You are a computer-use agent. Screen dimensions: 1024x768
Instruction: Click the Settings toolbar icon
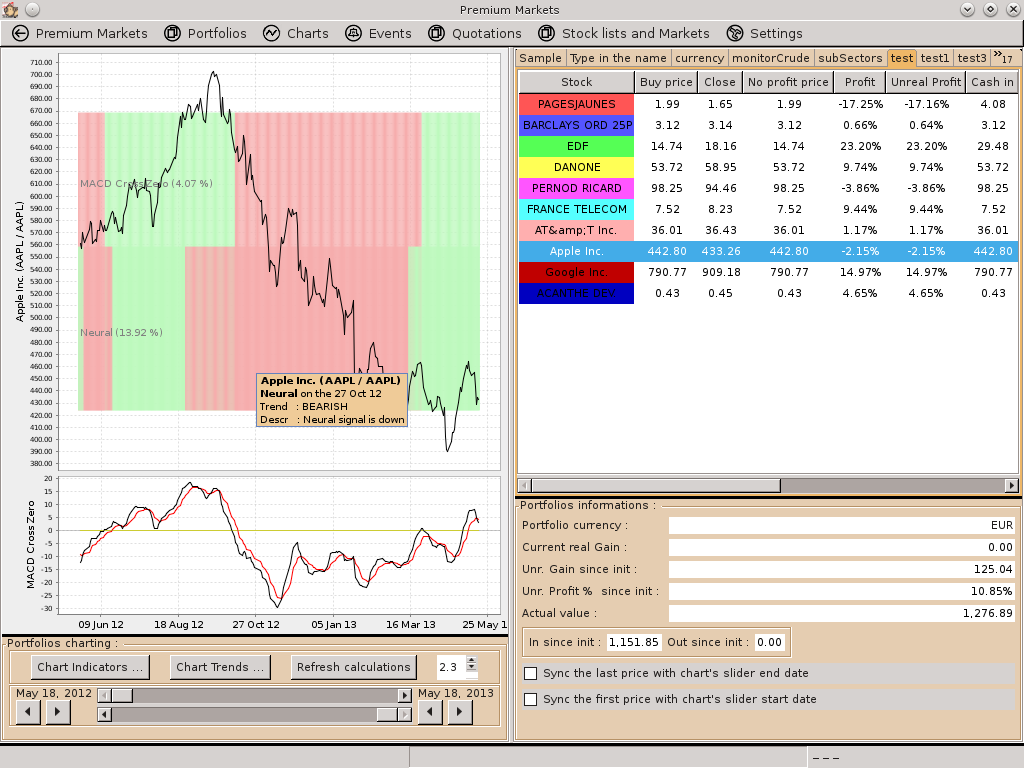coord(735,33)
